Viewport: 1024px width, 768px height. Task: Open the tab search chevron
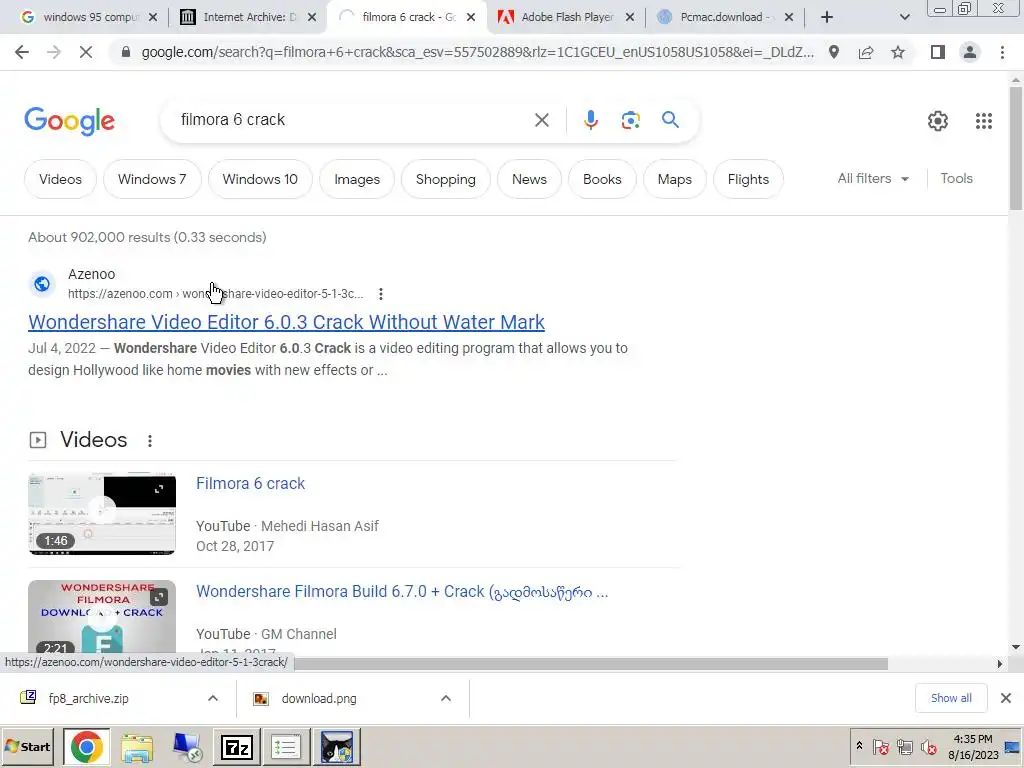coord(904,17)
